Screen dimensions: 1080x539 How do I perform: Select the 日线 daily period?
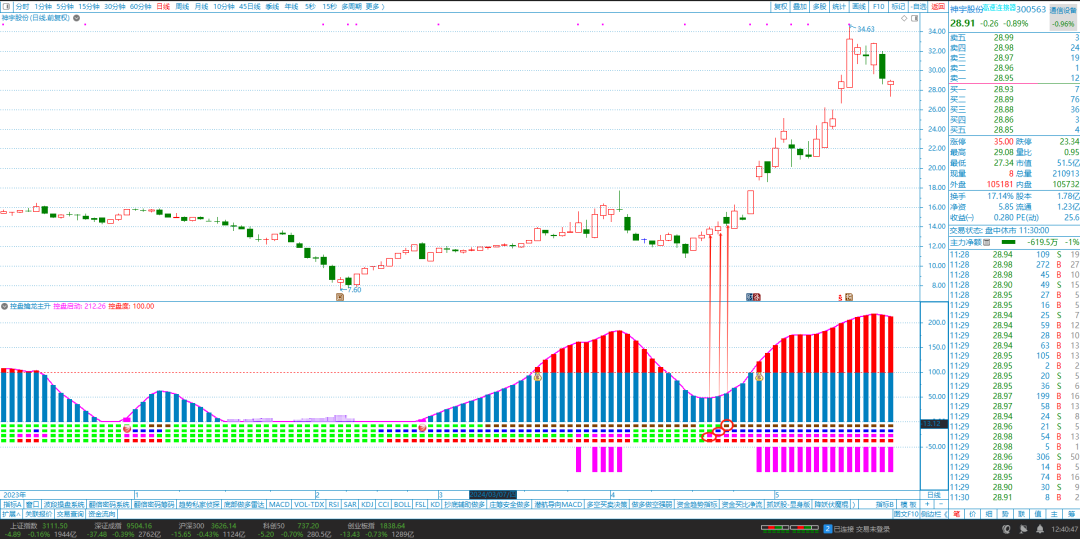(163, 6)
